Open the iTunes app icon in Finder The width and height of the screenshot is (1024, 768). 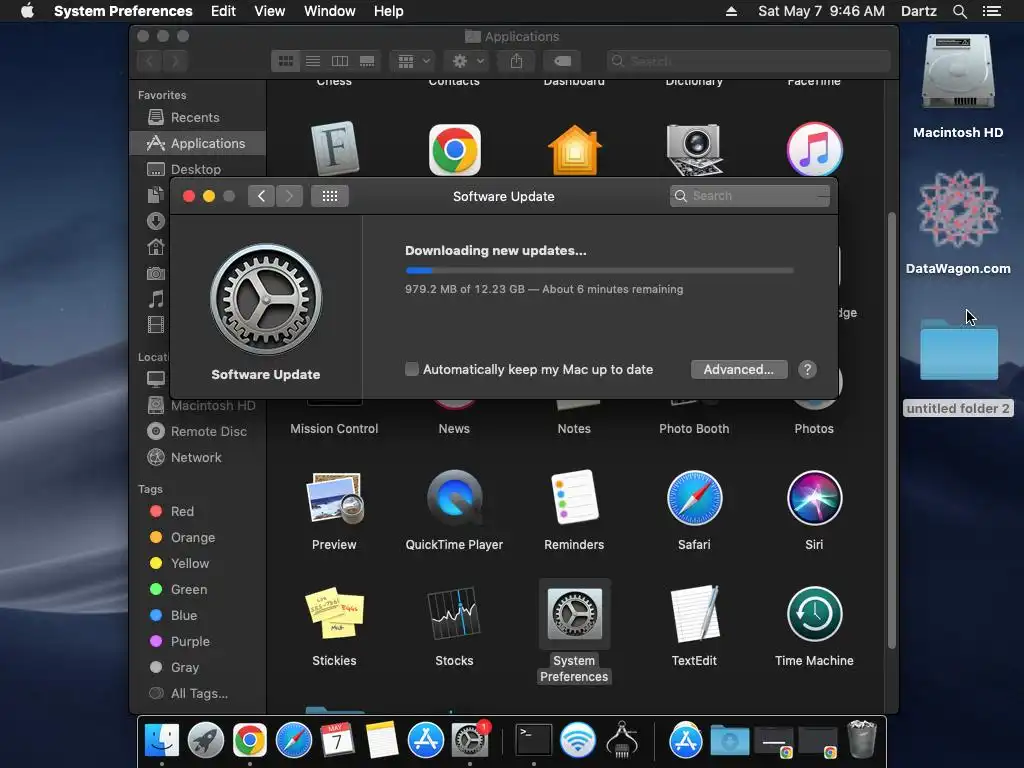814,150
